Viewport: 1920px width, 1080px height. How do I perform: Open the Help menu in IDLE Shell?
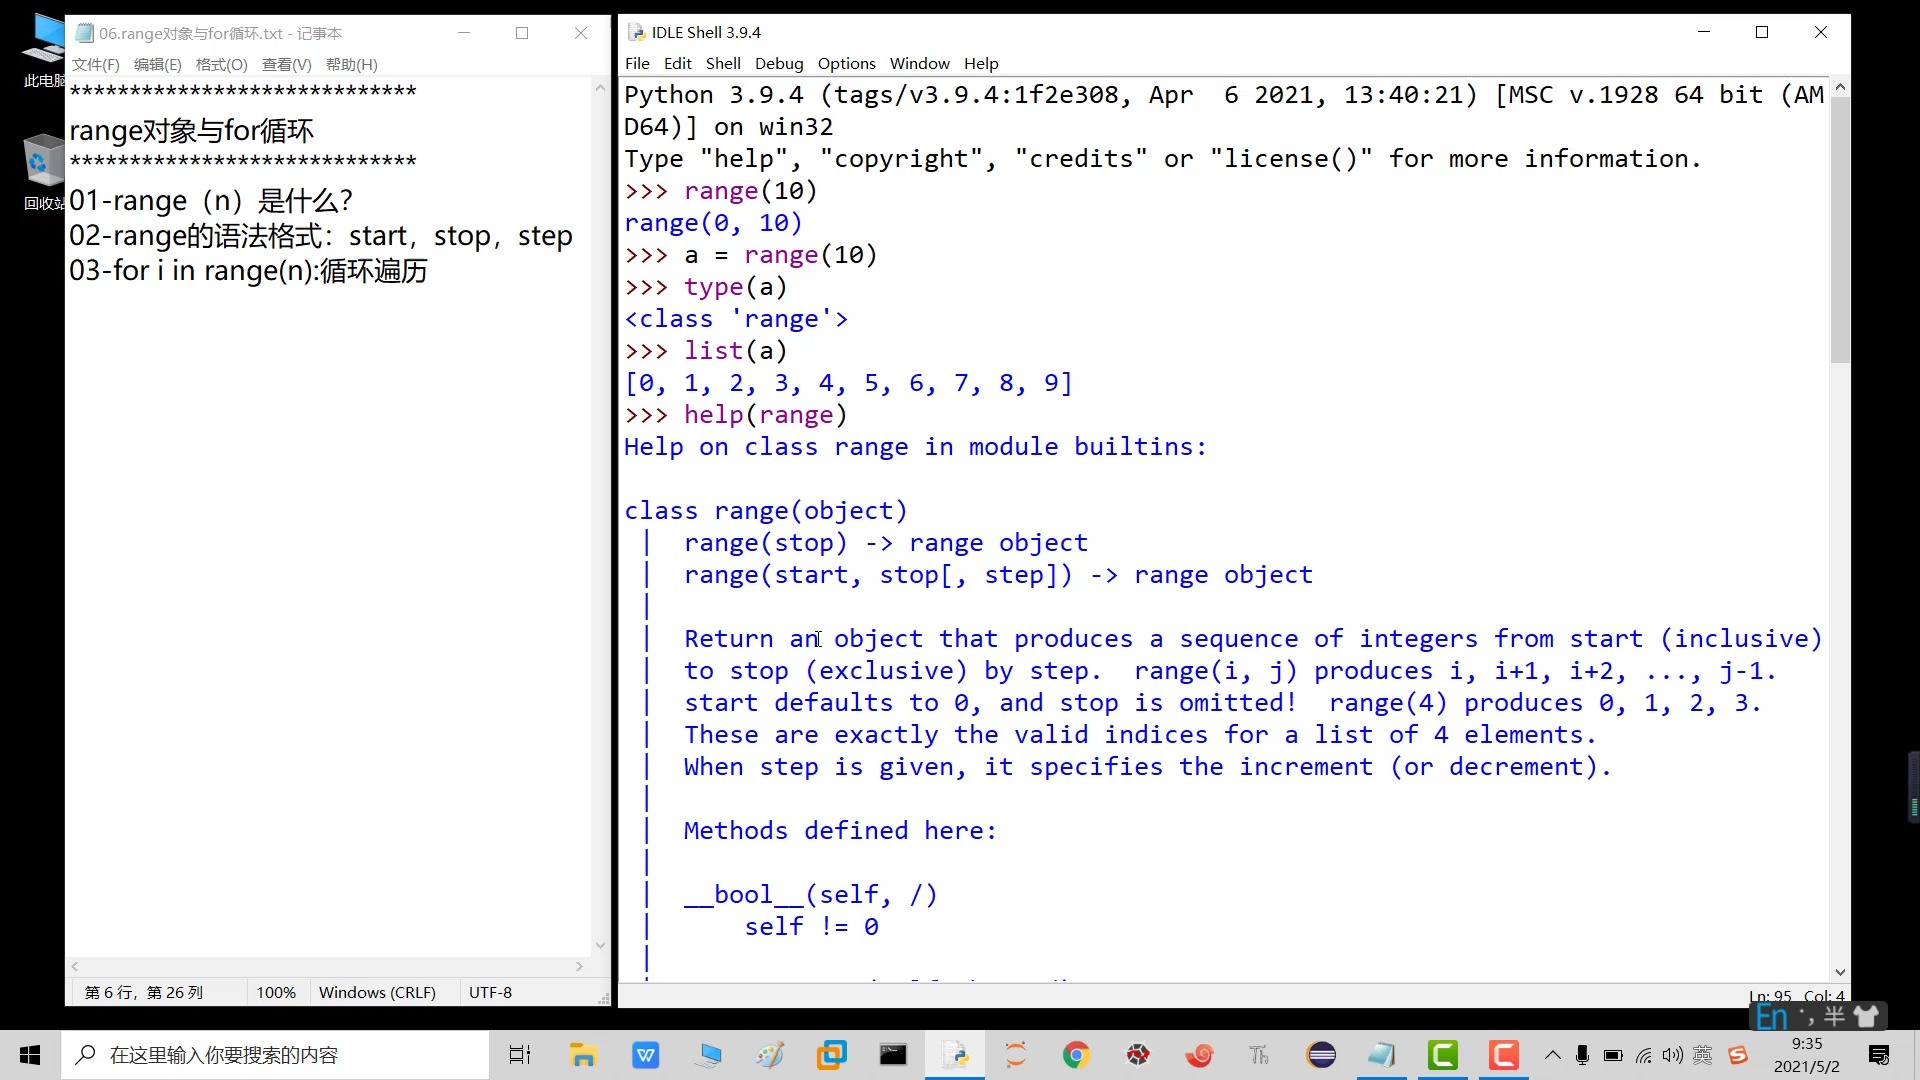pyautogui.click(x=981, y=63)
